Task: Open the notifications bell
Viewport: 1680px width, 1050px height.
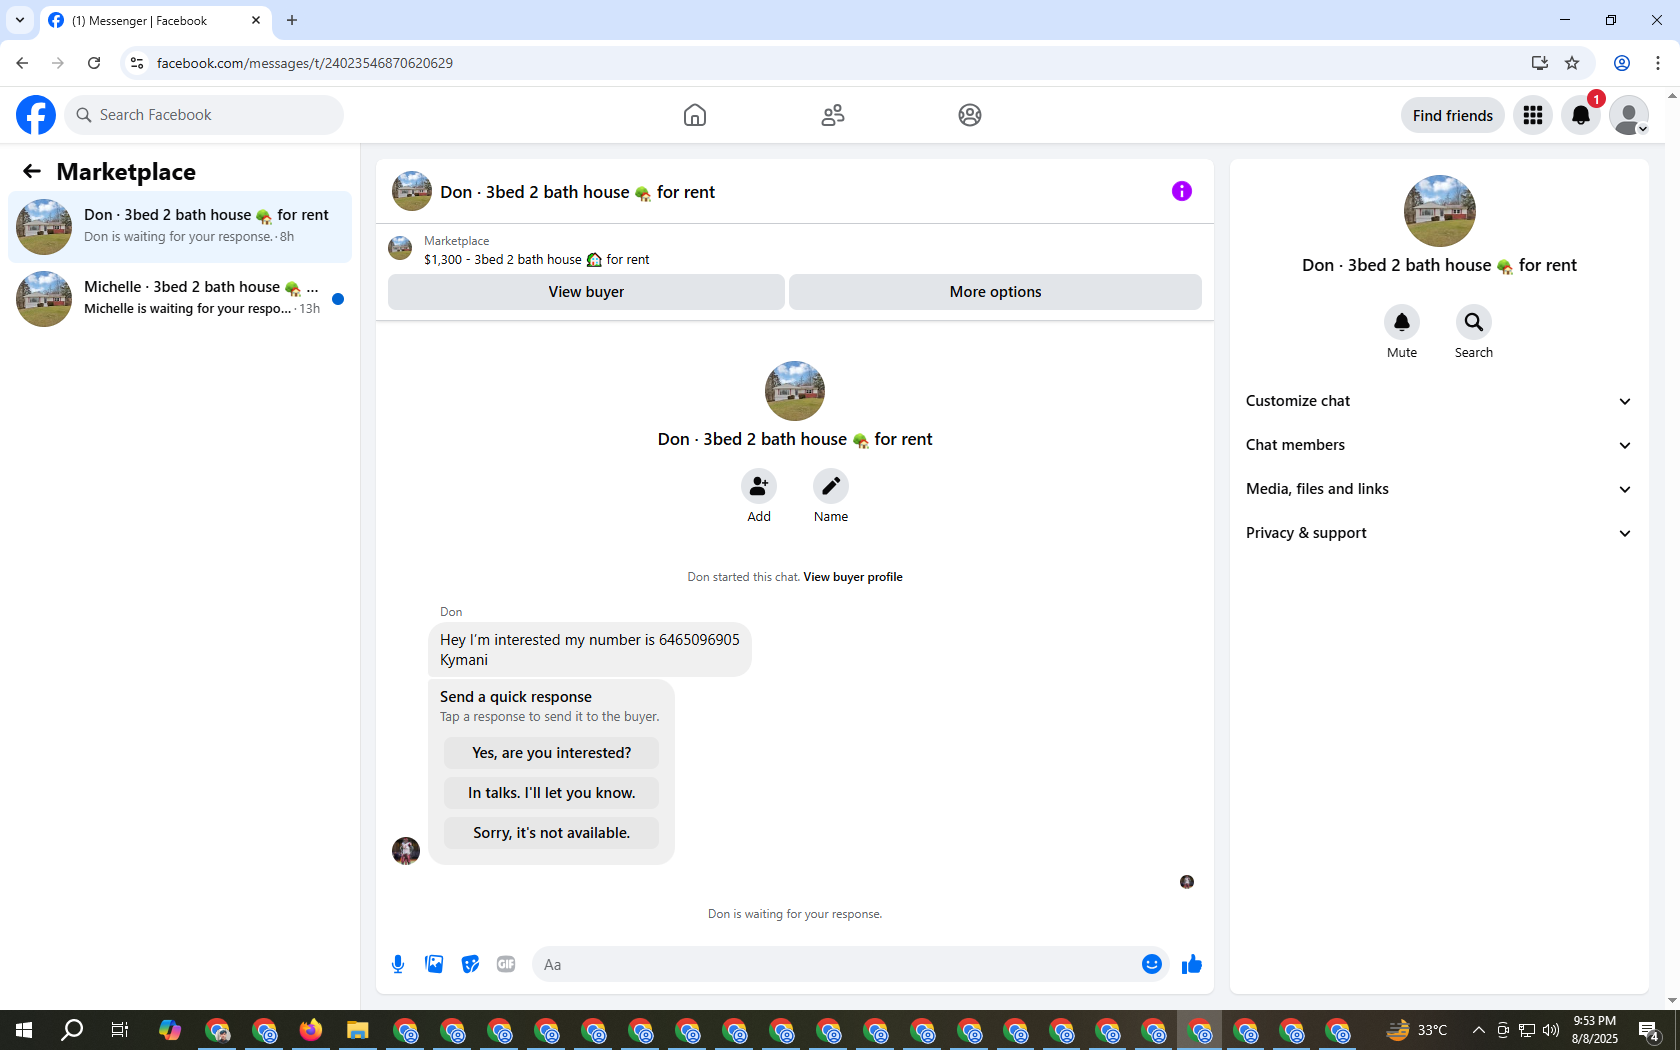Action: pos(1581,115)
